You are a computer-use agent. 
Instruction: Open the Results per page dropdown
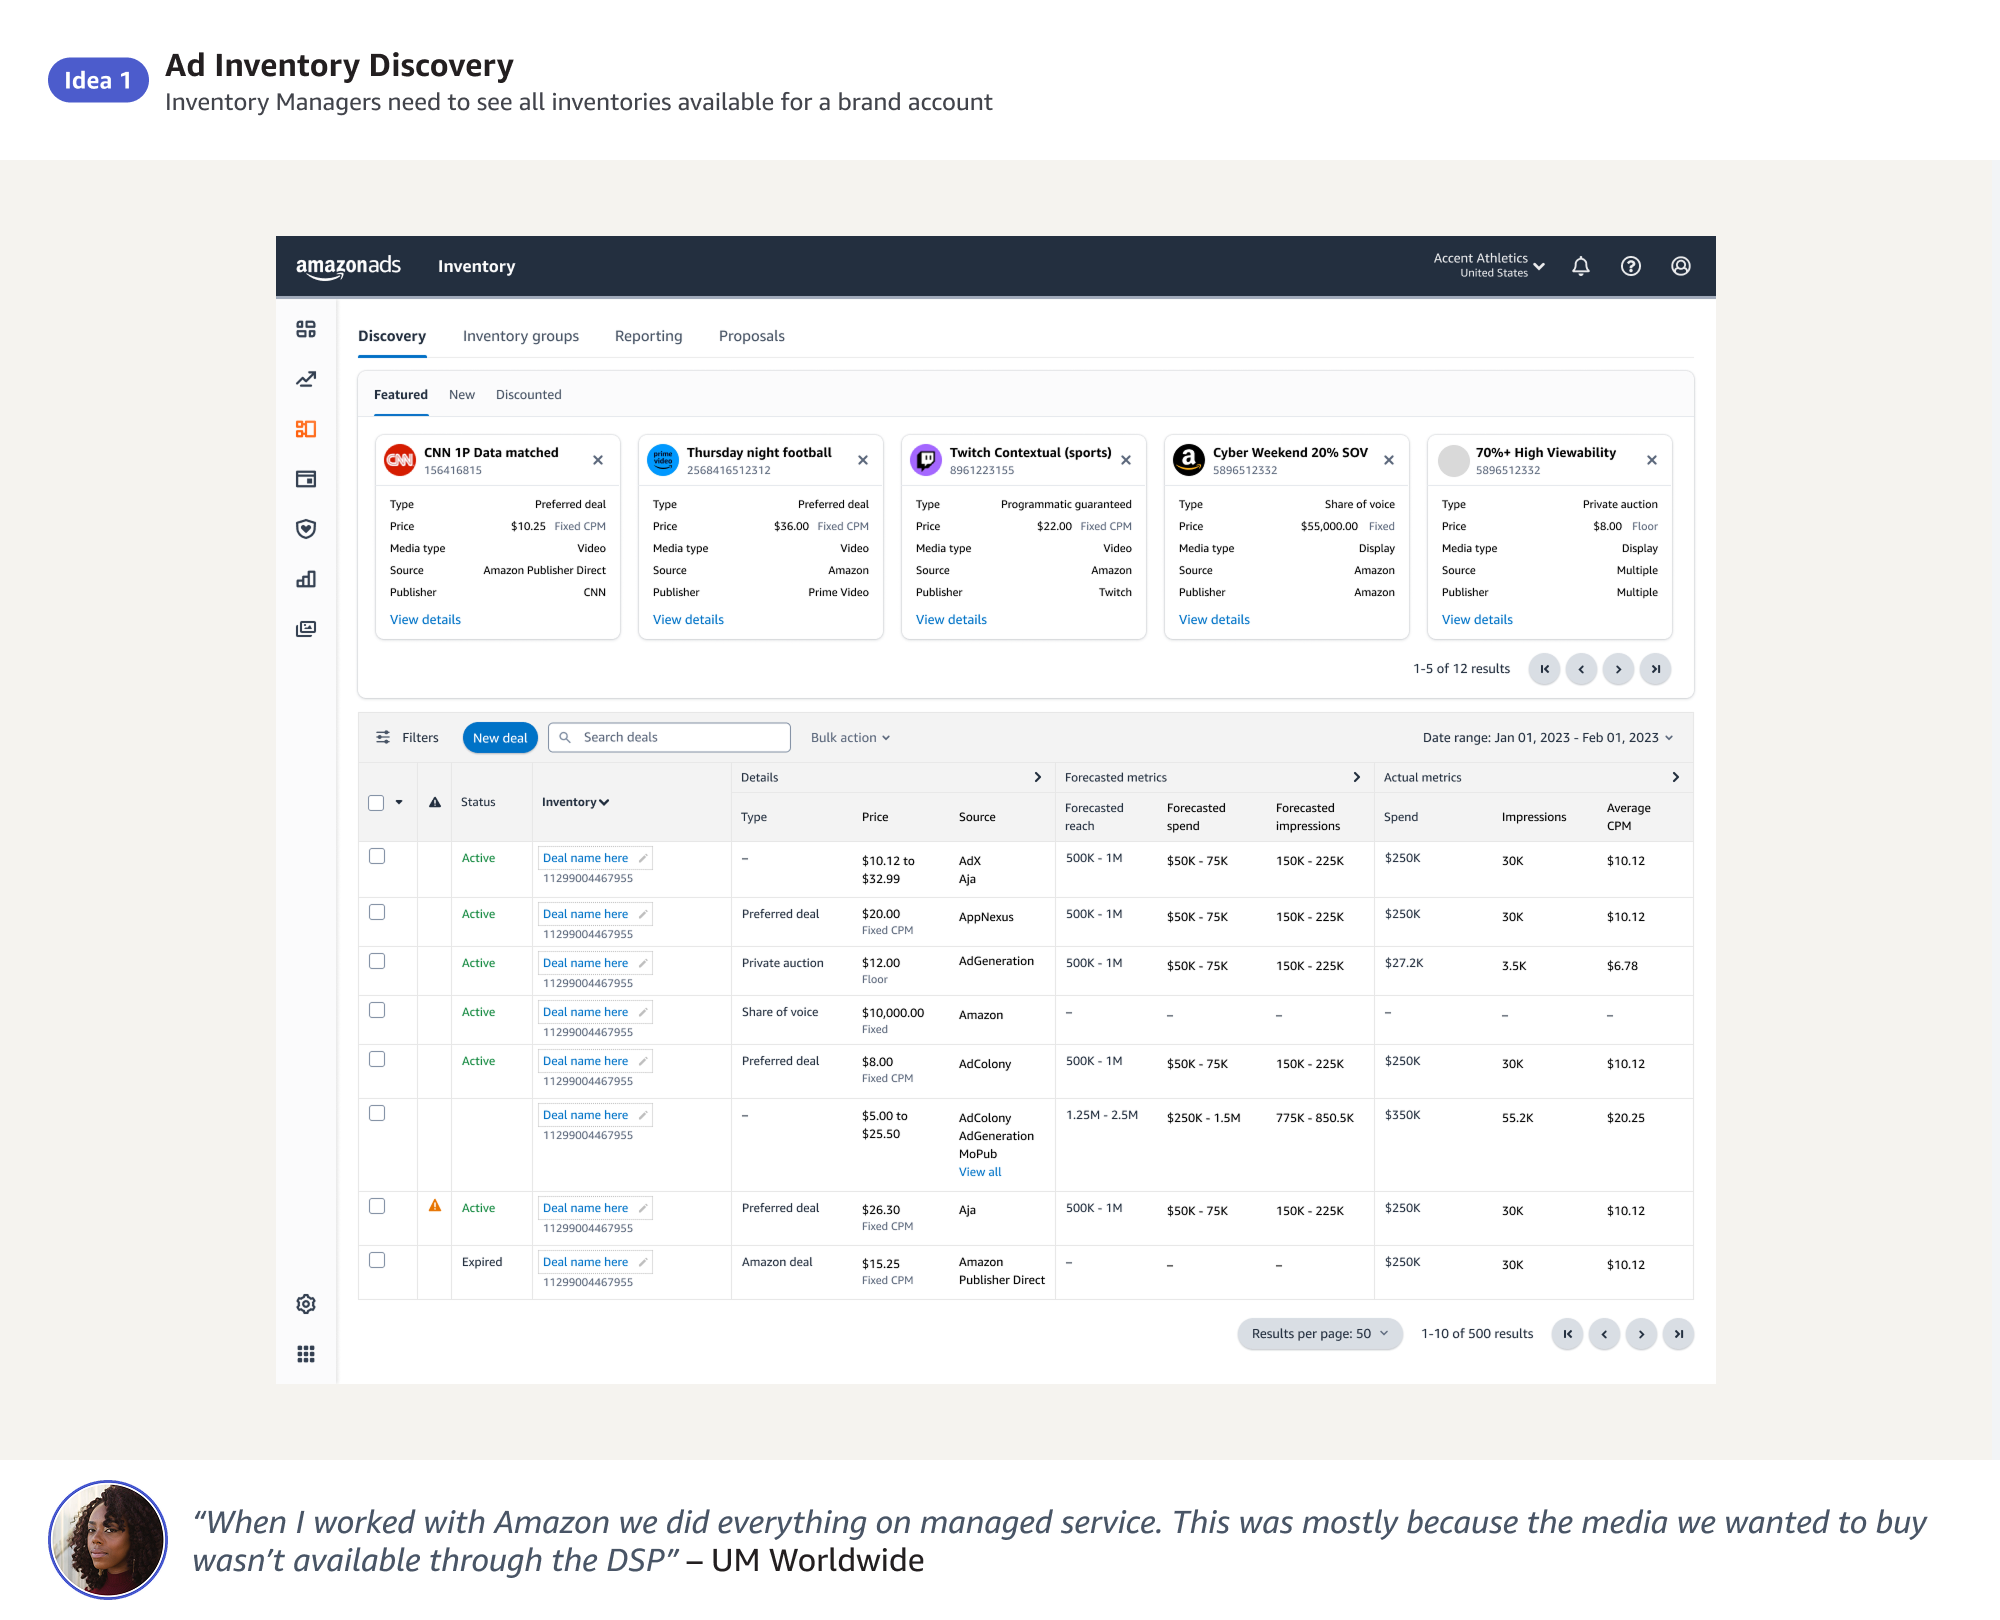[1319, 1333]
